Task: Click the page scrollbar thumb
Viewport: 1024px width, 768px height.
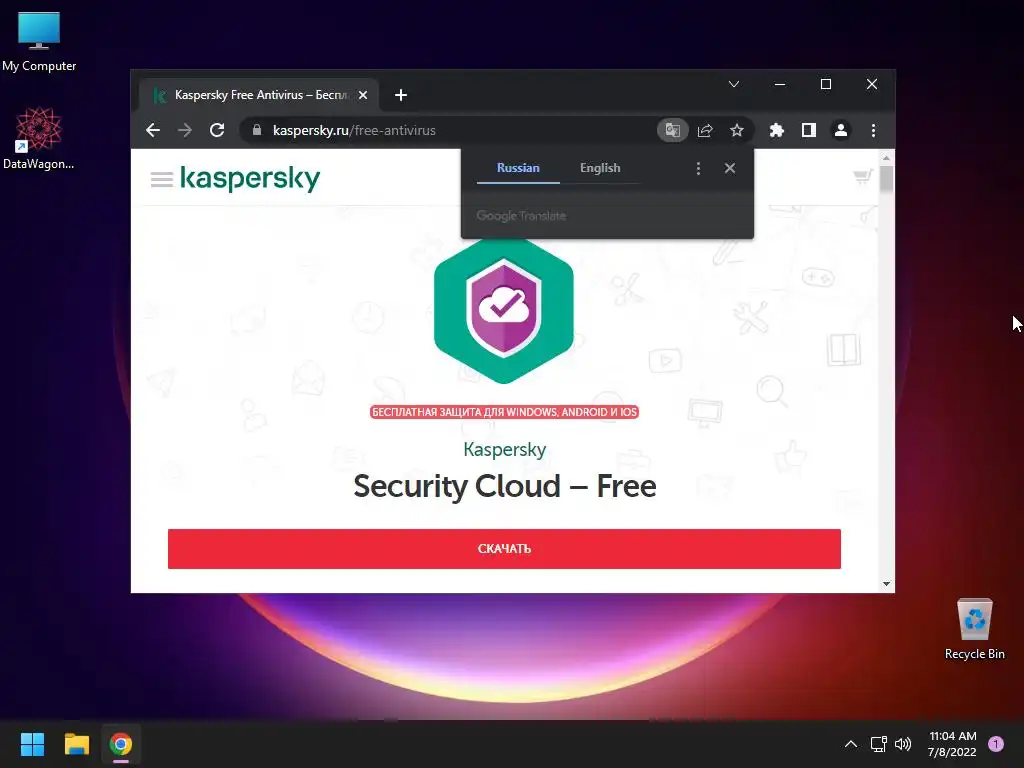Action: (886, 178)
